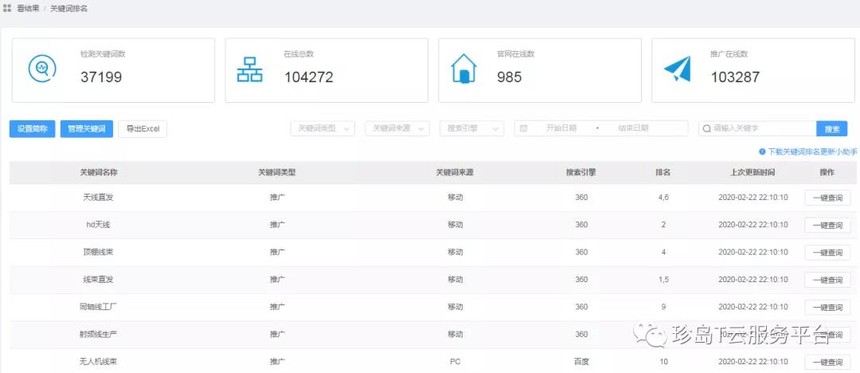860x373 pixels.
Task: Click the 官网在线数 house icon
Action: [x=463, y=69]
